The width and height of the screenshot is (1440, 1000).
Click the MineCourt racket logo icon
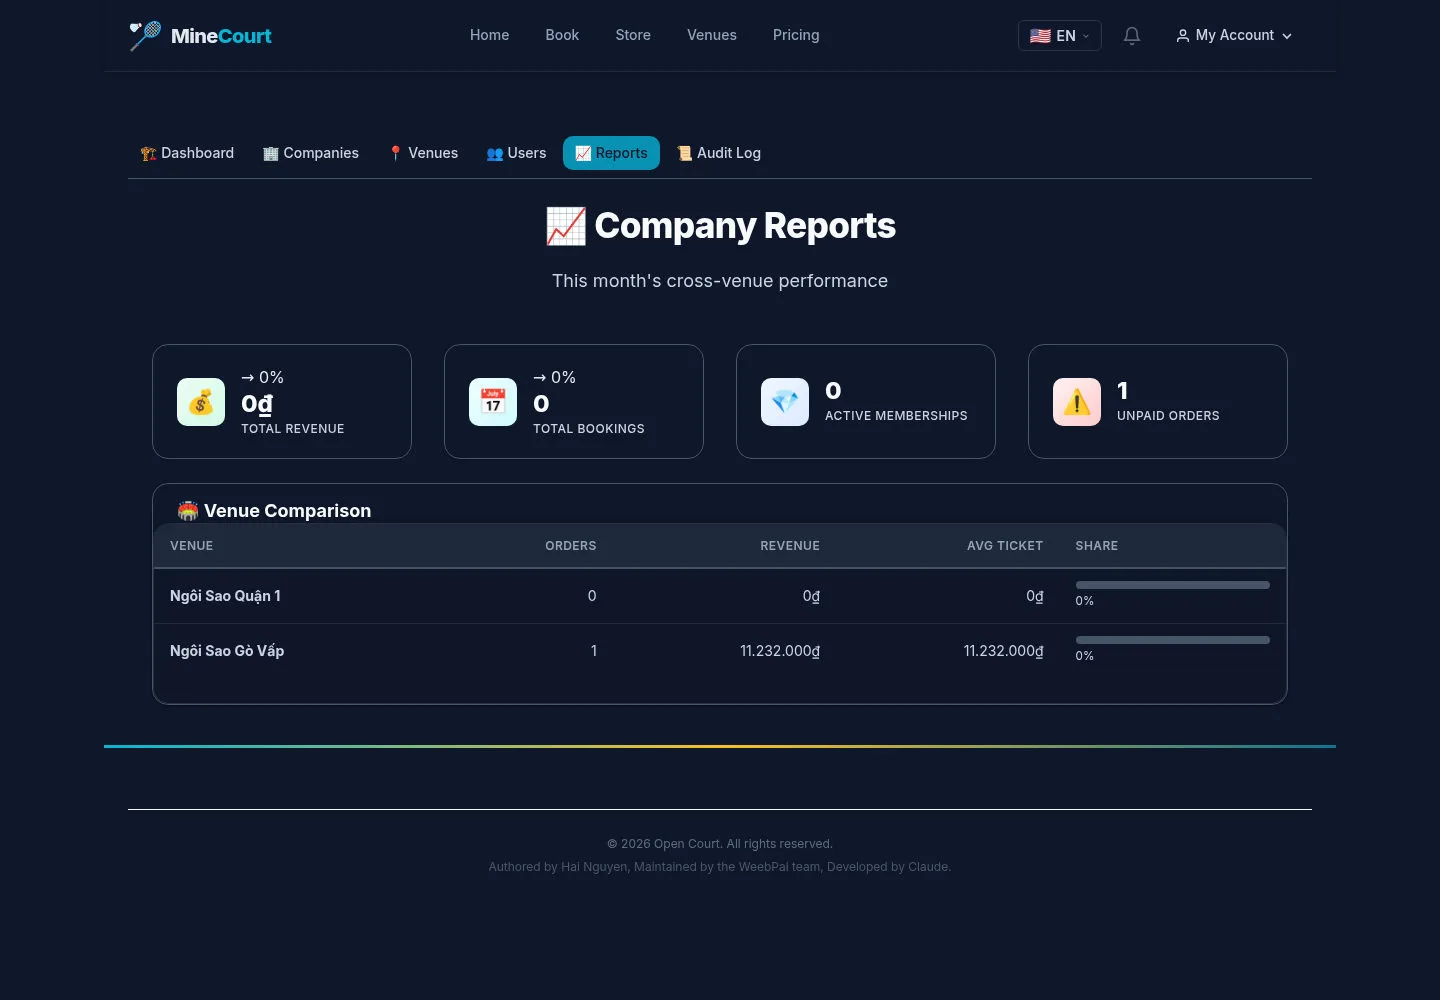coord(145,35)
